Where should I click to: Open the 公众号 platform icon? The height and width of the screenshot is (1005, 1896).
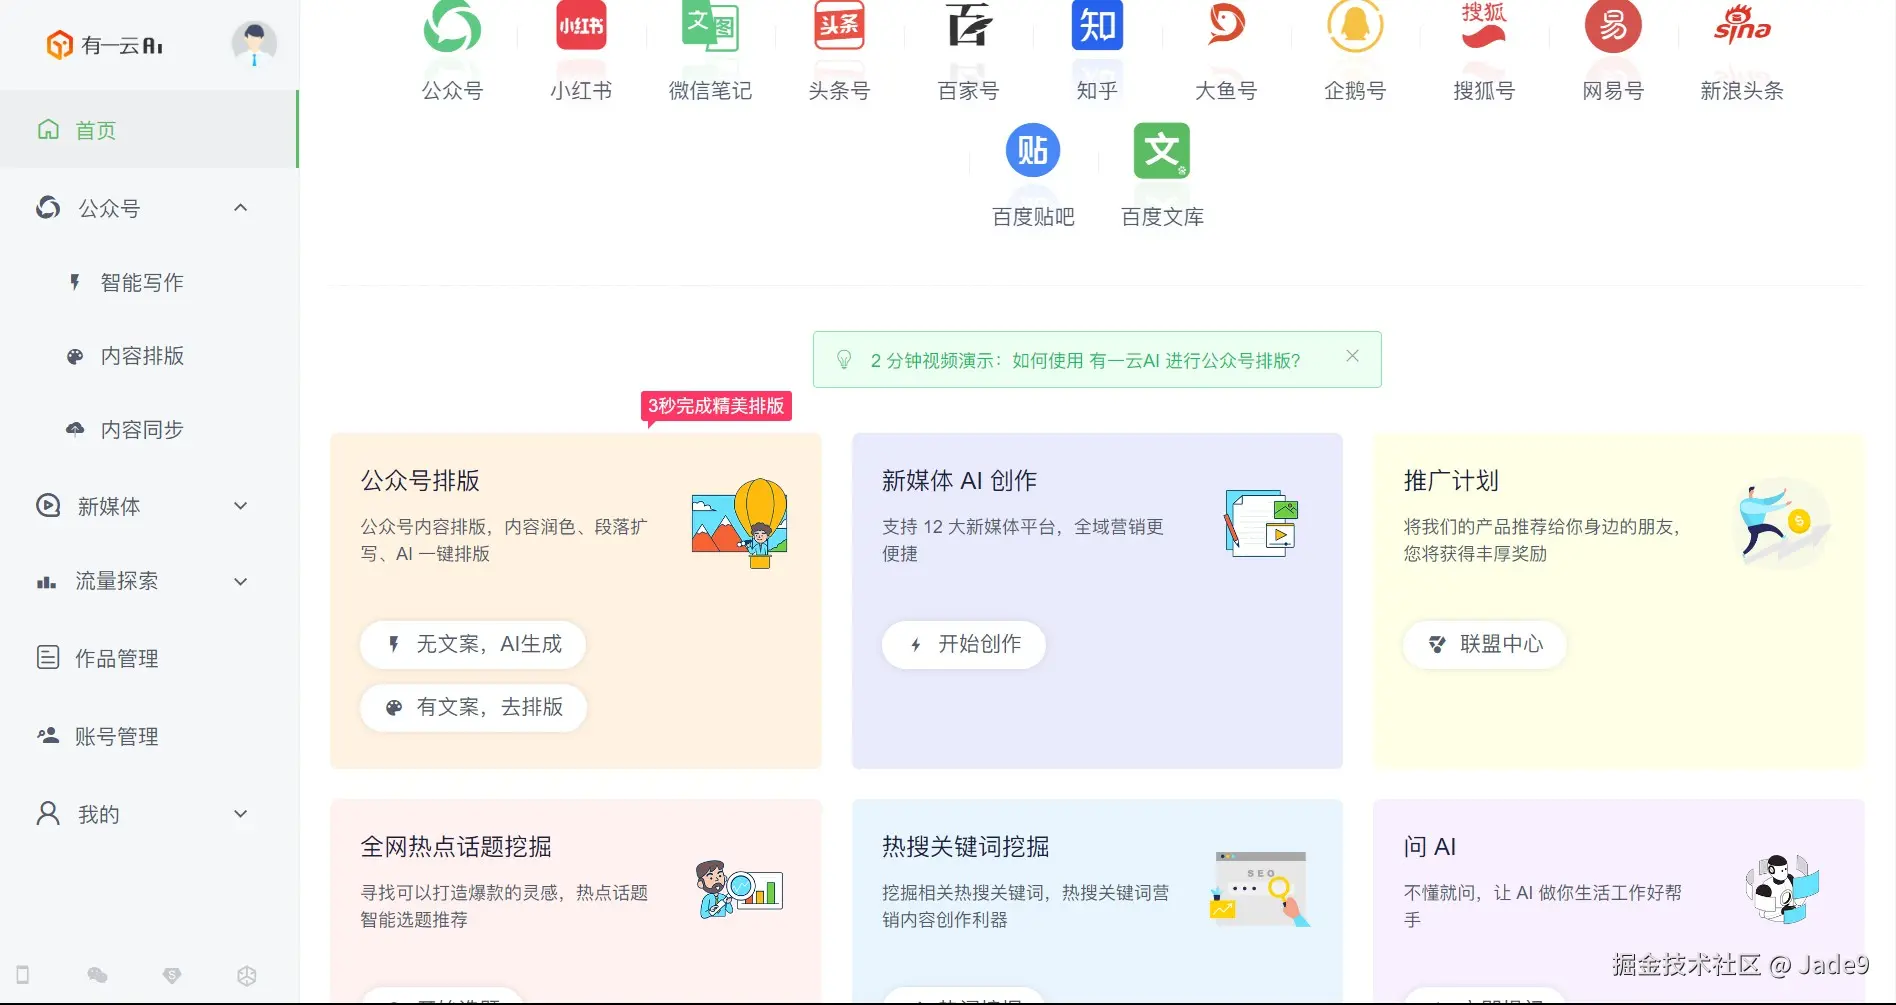452,25
